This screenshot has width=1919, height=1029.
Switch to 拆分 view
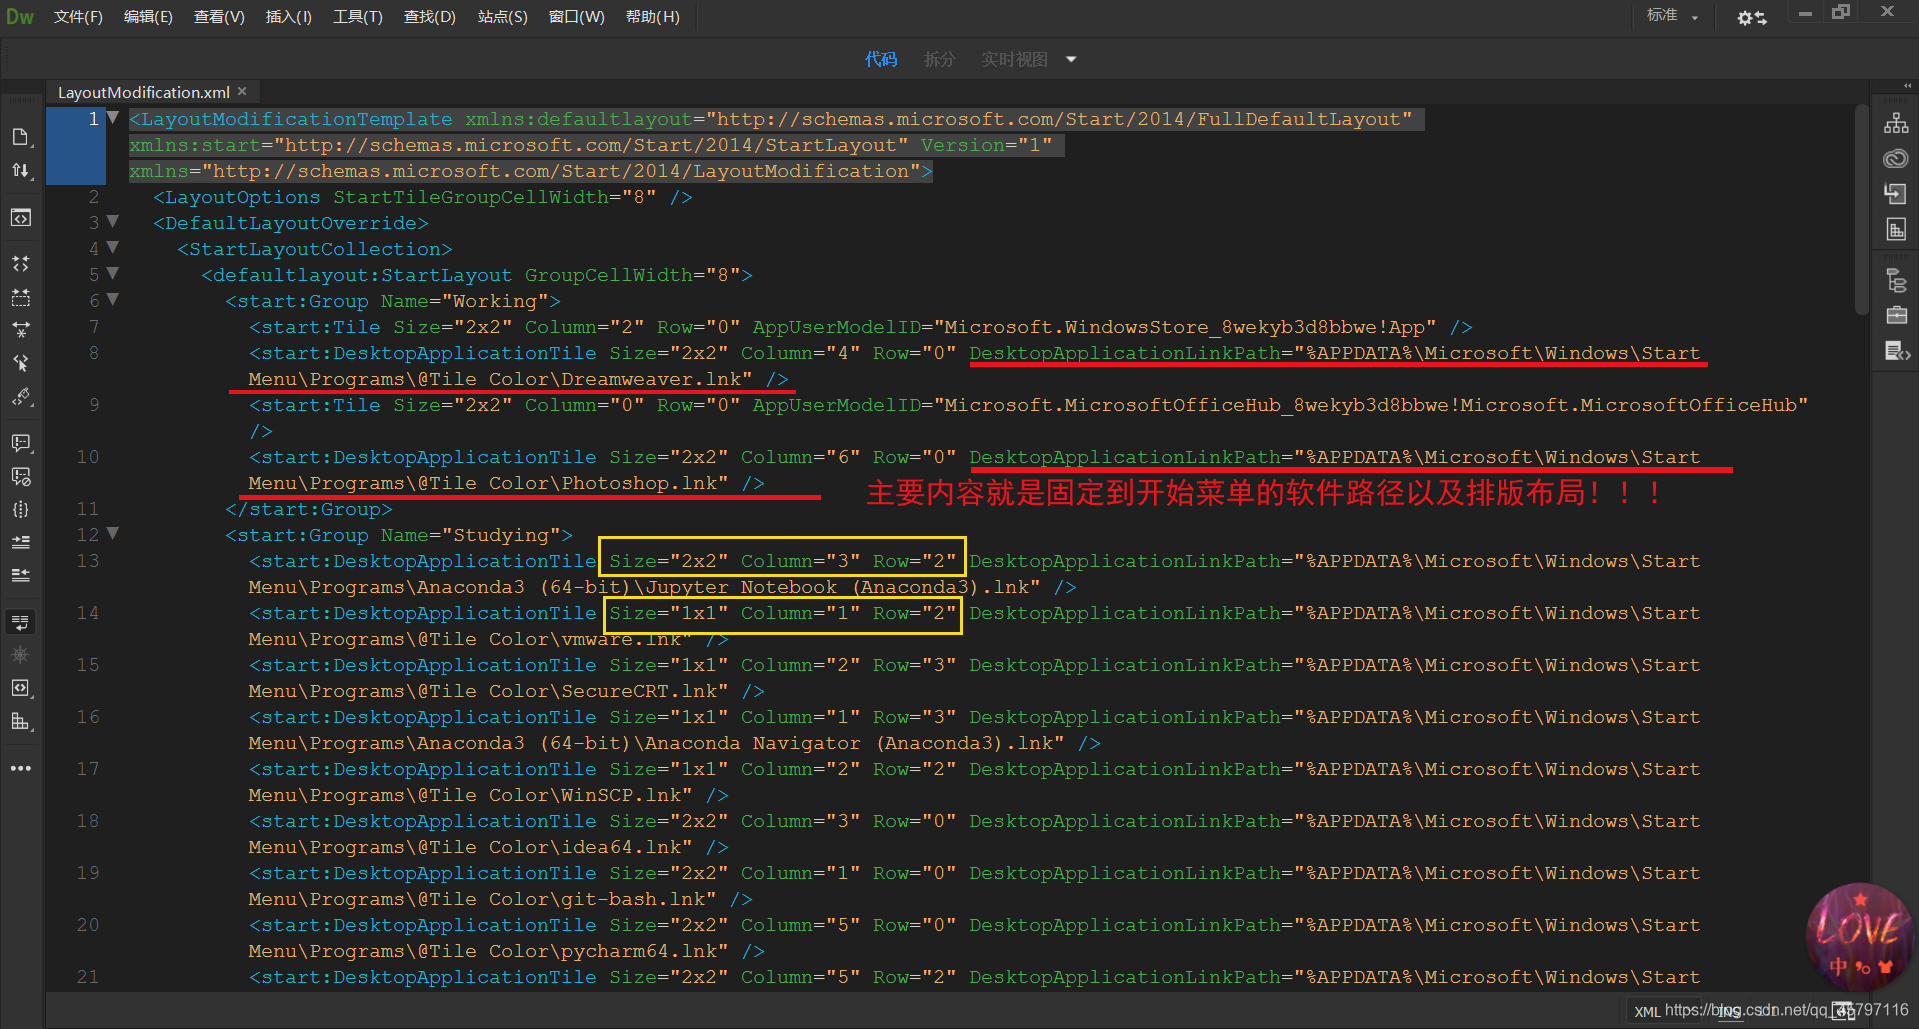[x=939, y=59]
